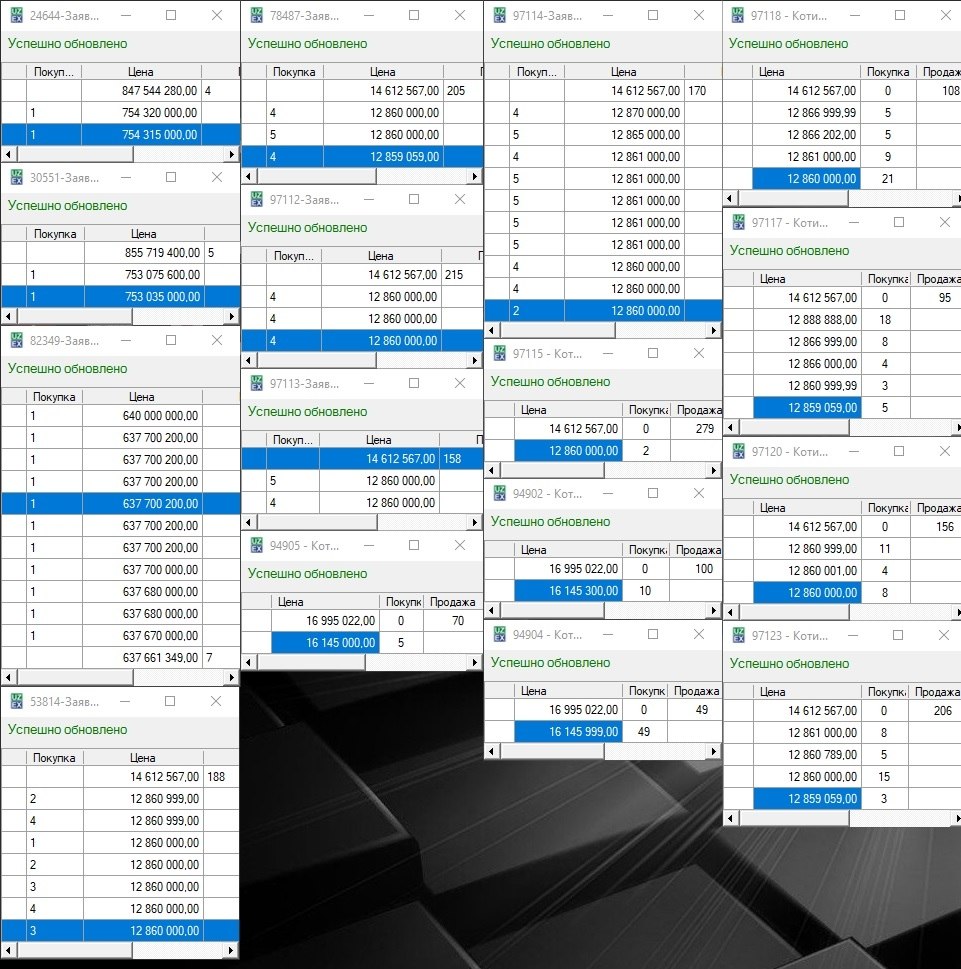Click left scroll arrow in window 97123
Viewport: 961px width, 969px height.
click(x=730, y=818)
